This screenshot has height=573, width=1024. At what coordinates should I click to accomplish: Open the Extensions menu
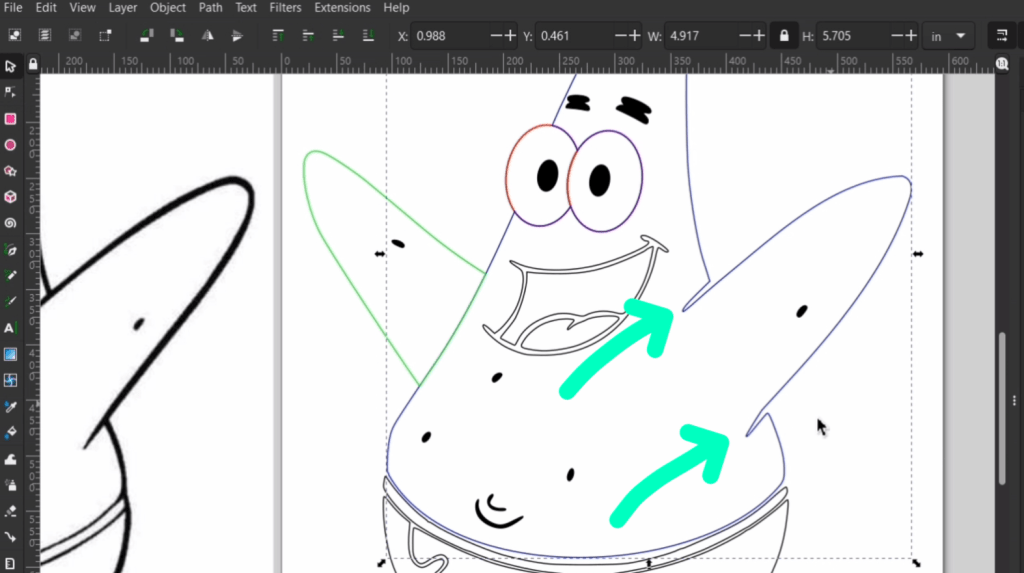pyautogui.click(x=341, y=8)
